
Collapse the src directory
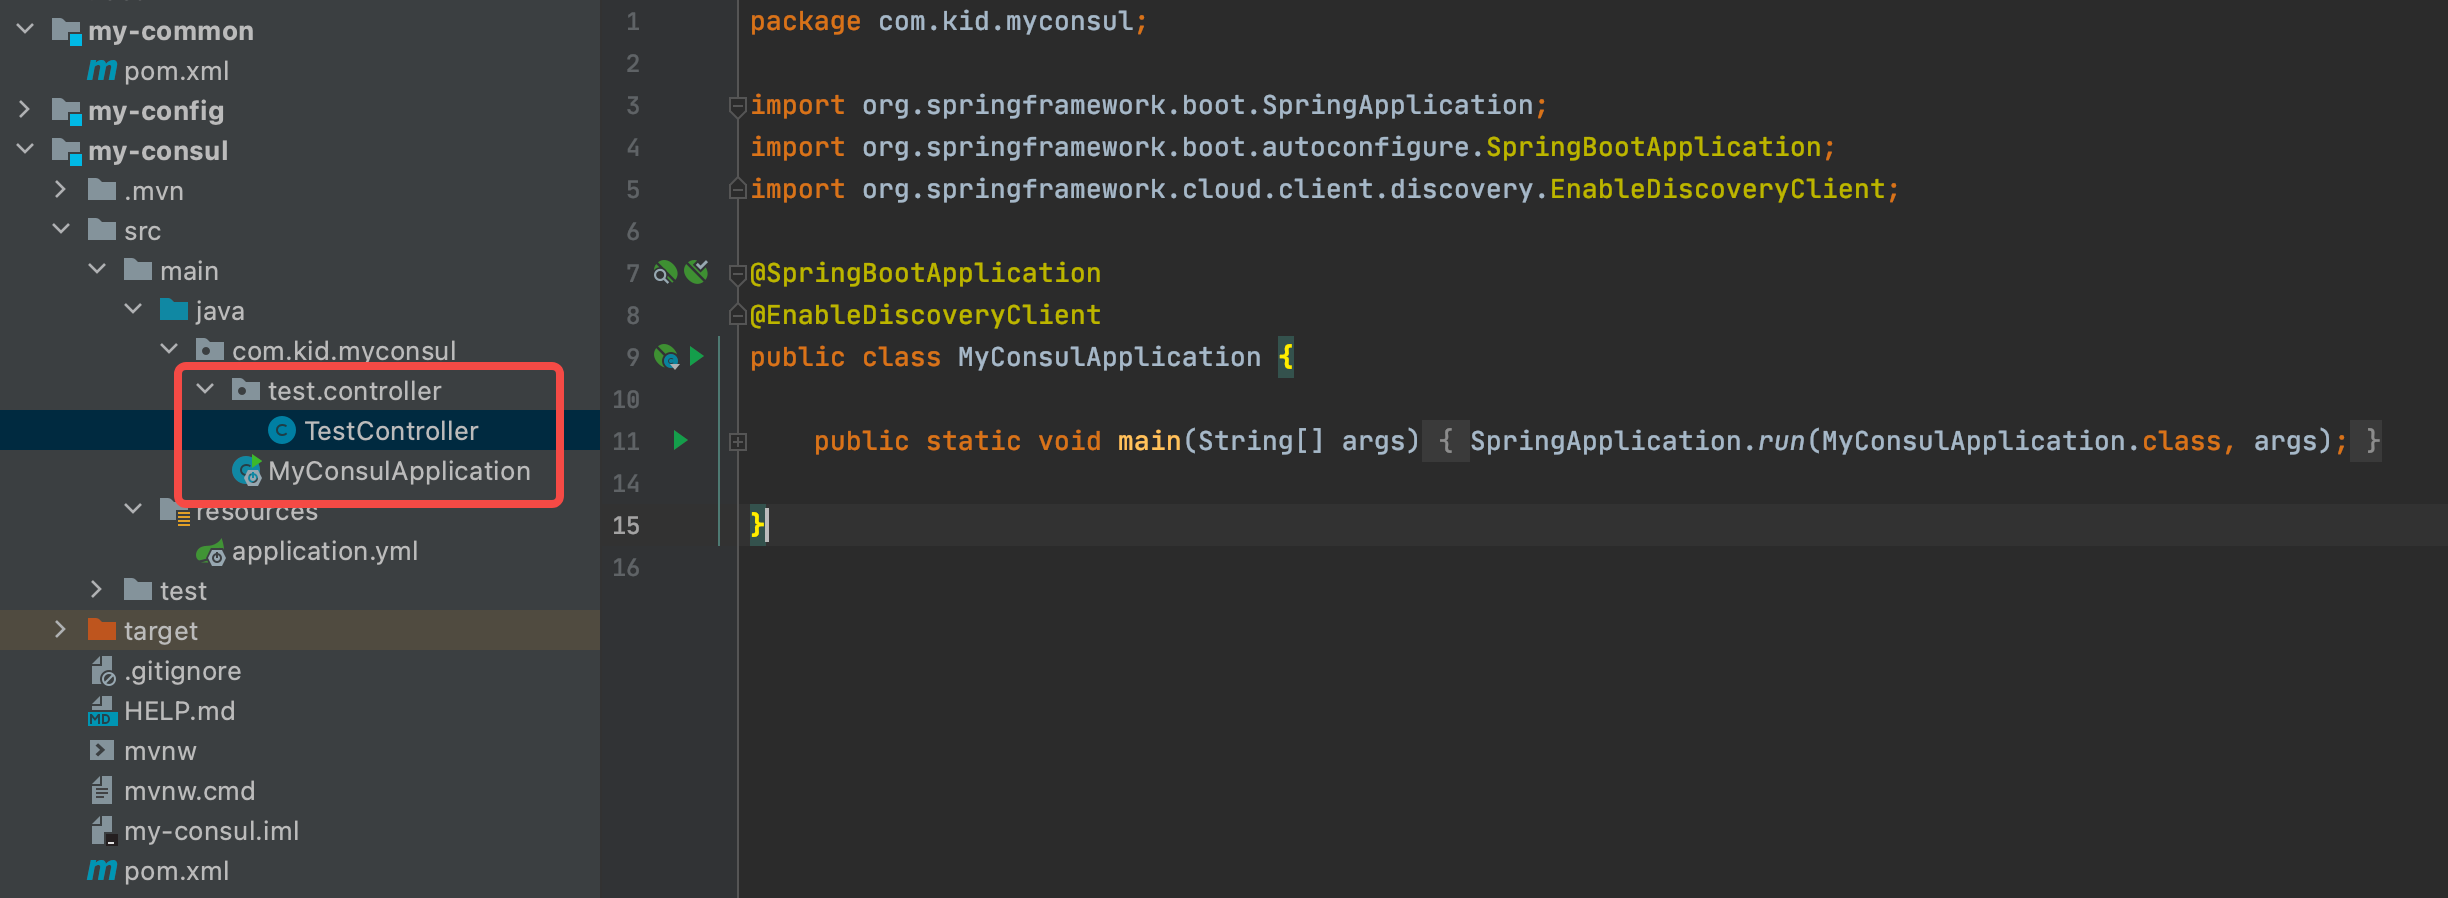click(x=61, y=230)
